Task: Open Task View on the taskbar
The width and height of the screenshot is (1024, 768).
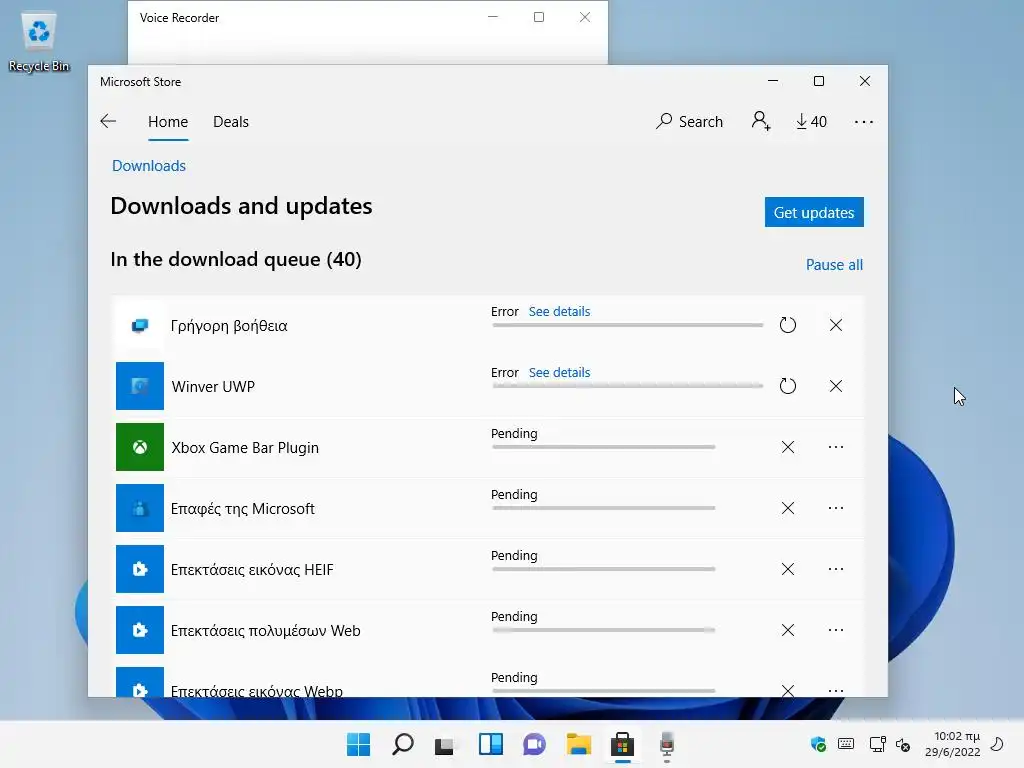Action: point(445,744)
